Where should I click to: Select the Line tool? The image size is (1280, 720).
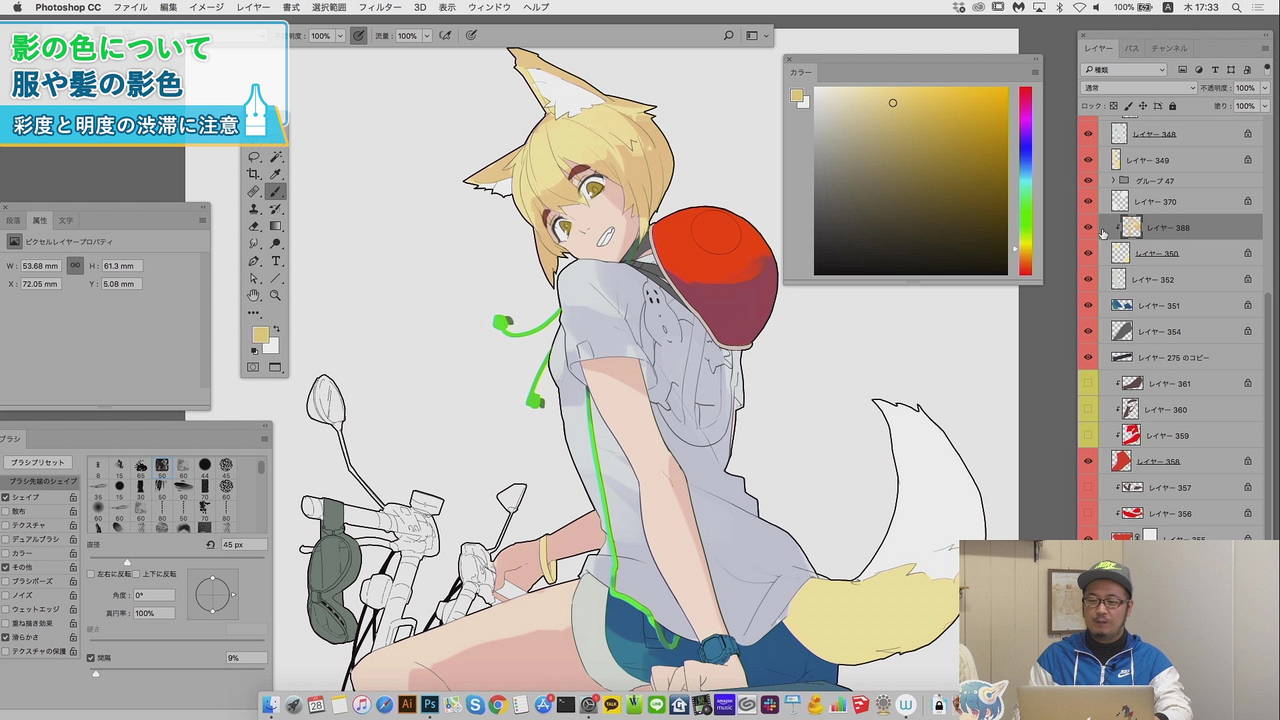click(276, 278)
